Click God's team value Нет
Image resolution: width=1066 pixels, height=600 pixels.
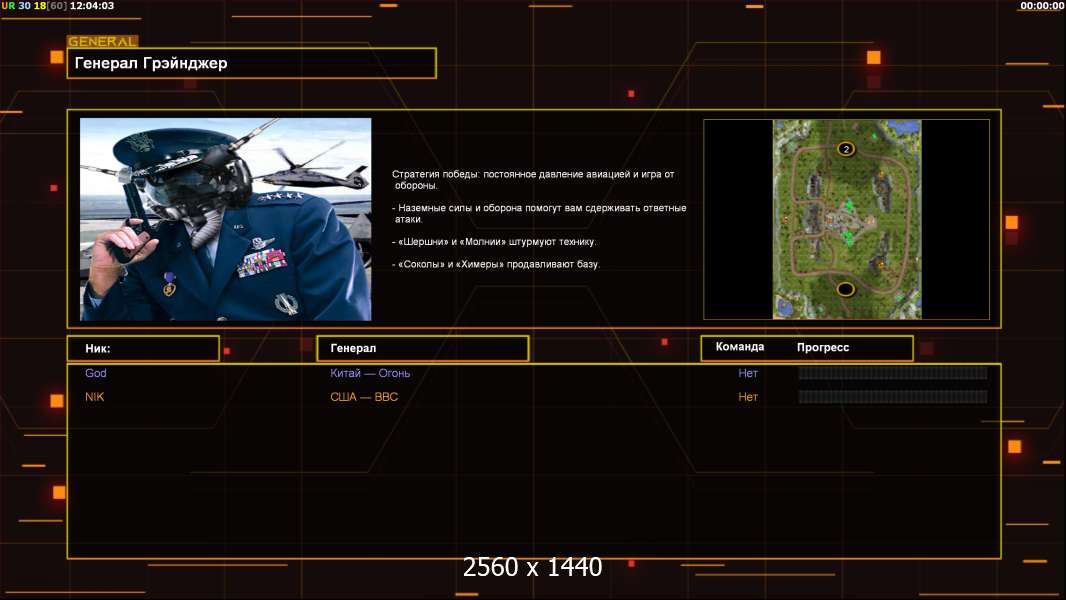(x=748, y=373)
